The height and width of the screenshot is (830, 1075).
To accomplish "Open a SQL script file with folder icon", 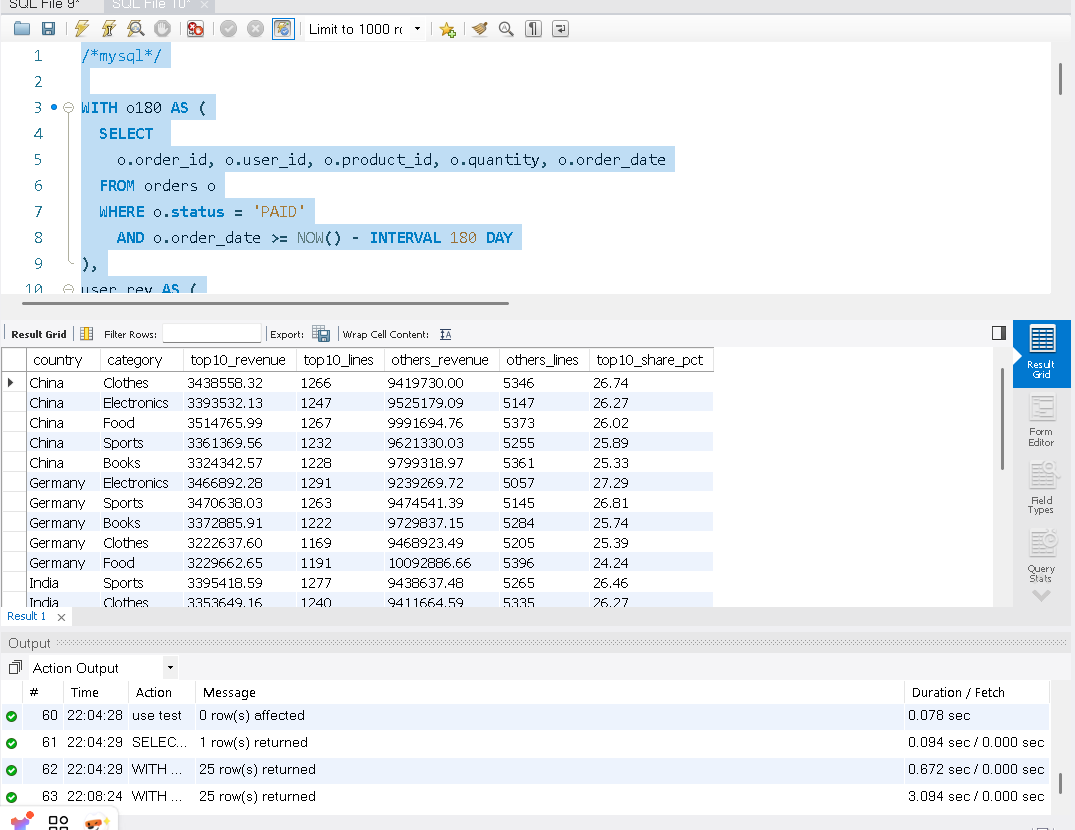I will (x=22, y=29).
